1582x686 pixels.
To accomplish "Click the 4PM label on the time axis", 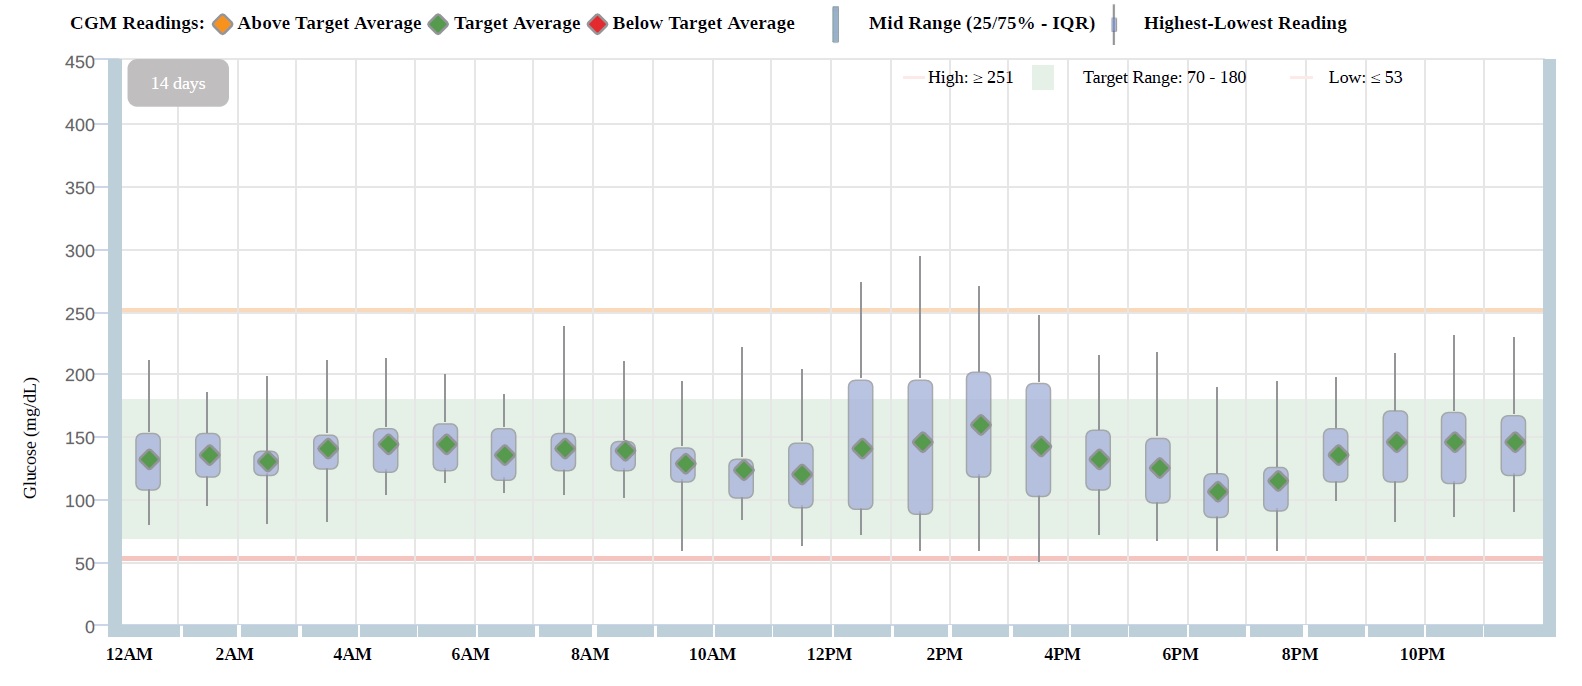I will [1062, 654].
